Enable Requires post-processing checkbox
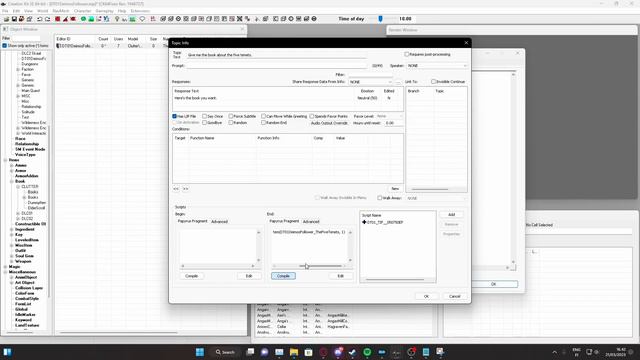 [x=407, y=54]
